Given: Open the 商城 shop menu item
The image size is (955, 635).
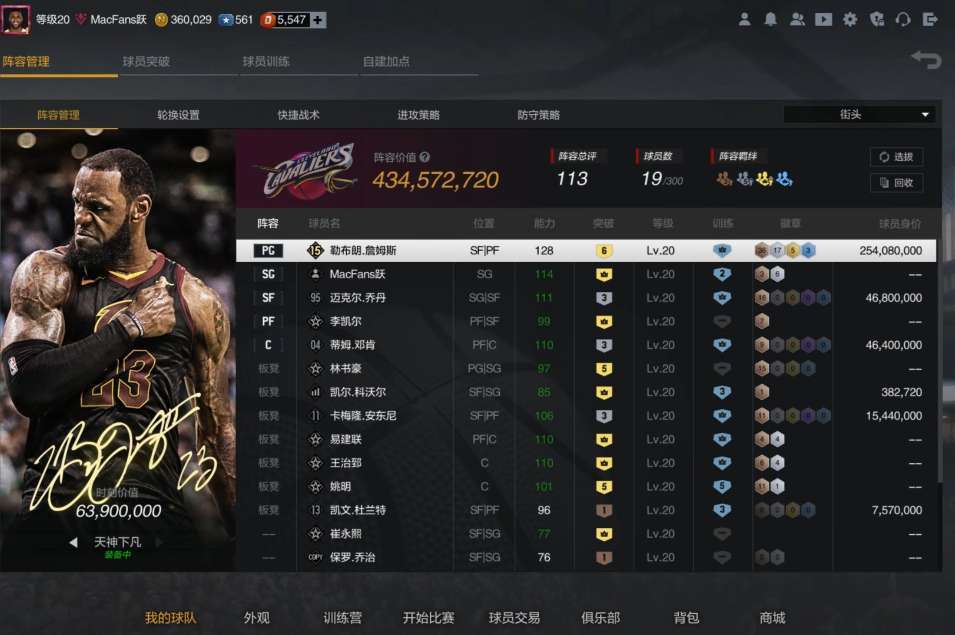Looking at the screenshot, I should tap(772, 618).
